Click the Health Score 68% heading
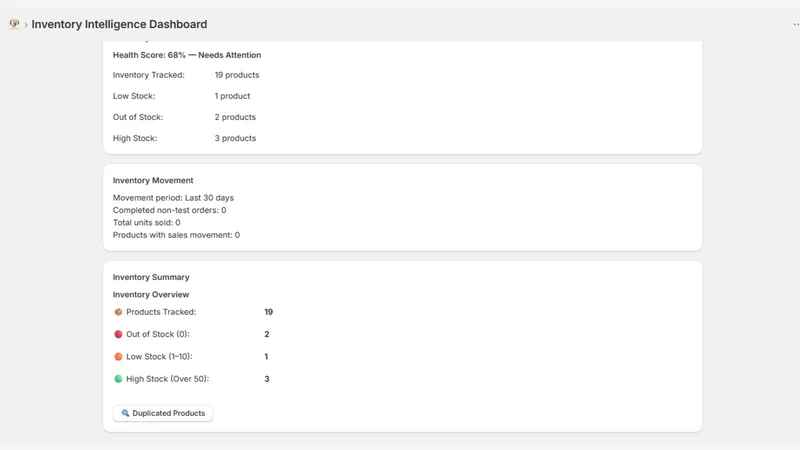The image size is (800, 450). click(187, 55)
